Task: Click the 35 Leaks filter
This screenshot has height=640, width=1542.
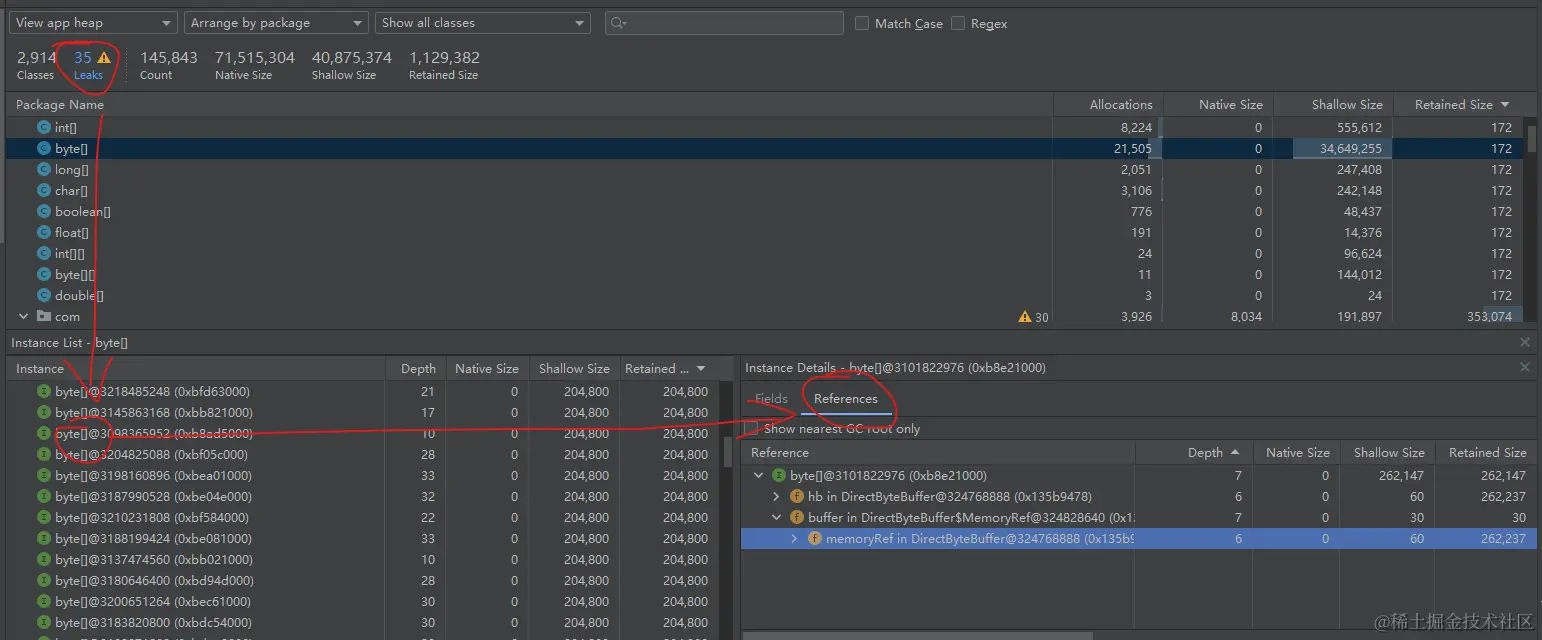Action: coord(88,65)
